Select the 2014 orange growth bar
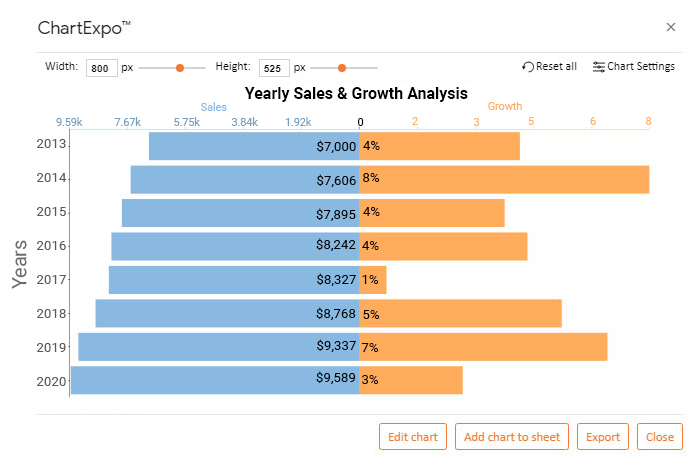698x463 pixels. click(504, 180)
